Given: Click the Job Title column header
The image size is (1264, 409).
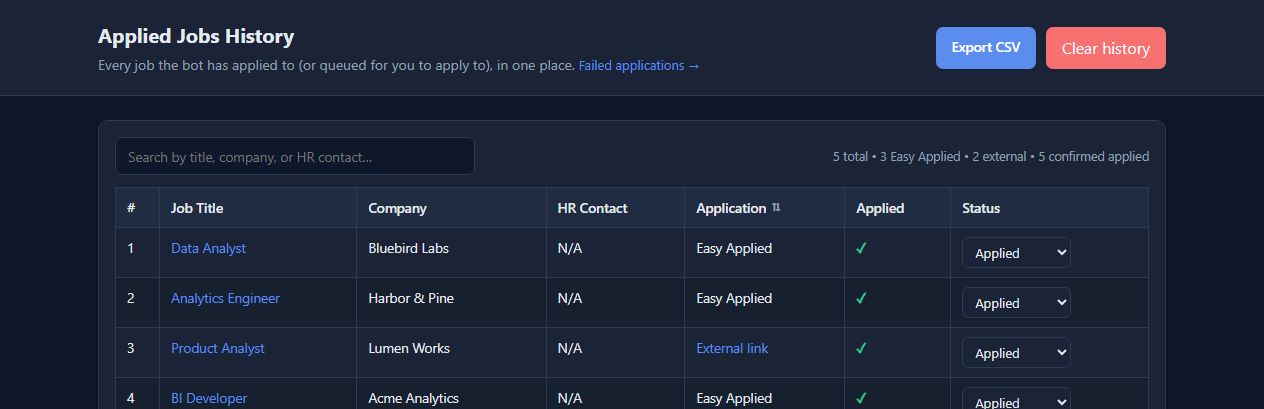Looking at the screenshot, I should 258,208.
